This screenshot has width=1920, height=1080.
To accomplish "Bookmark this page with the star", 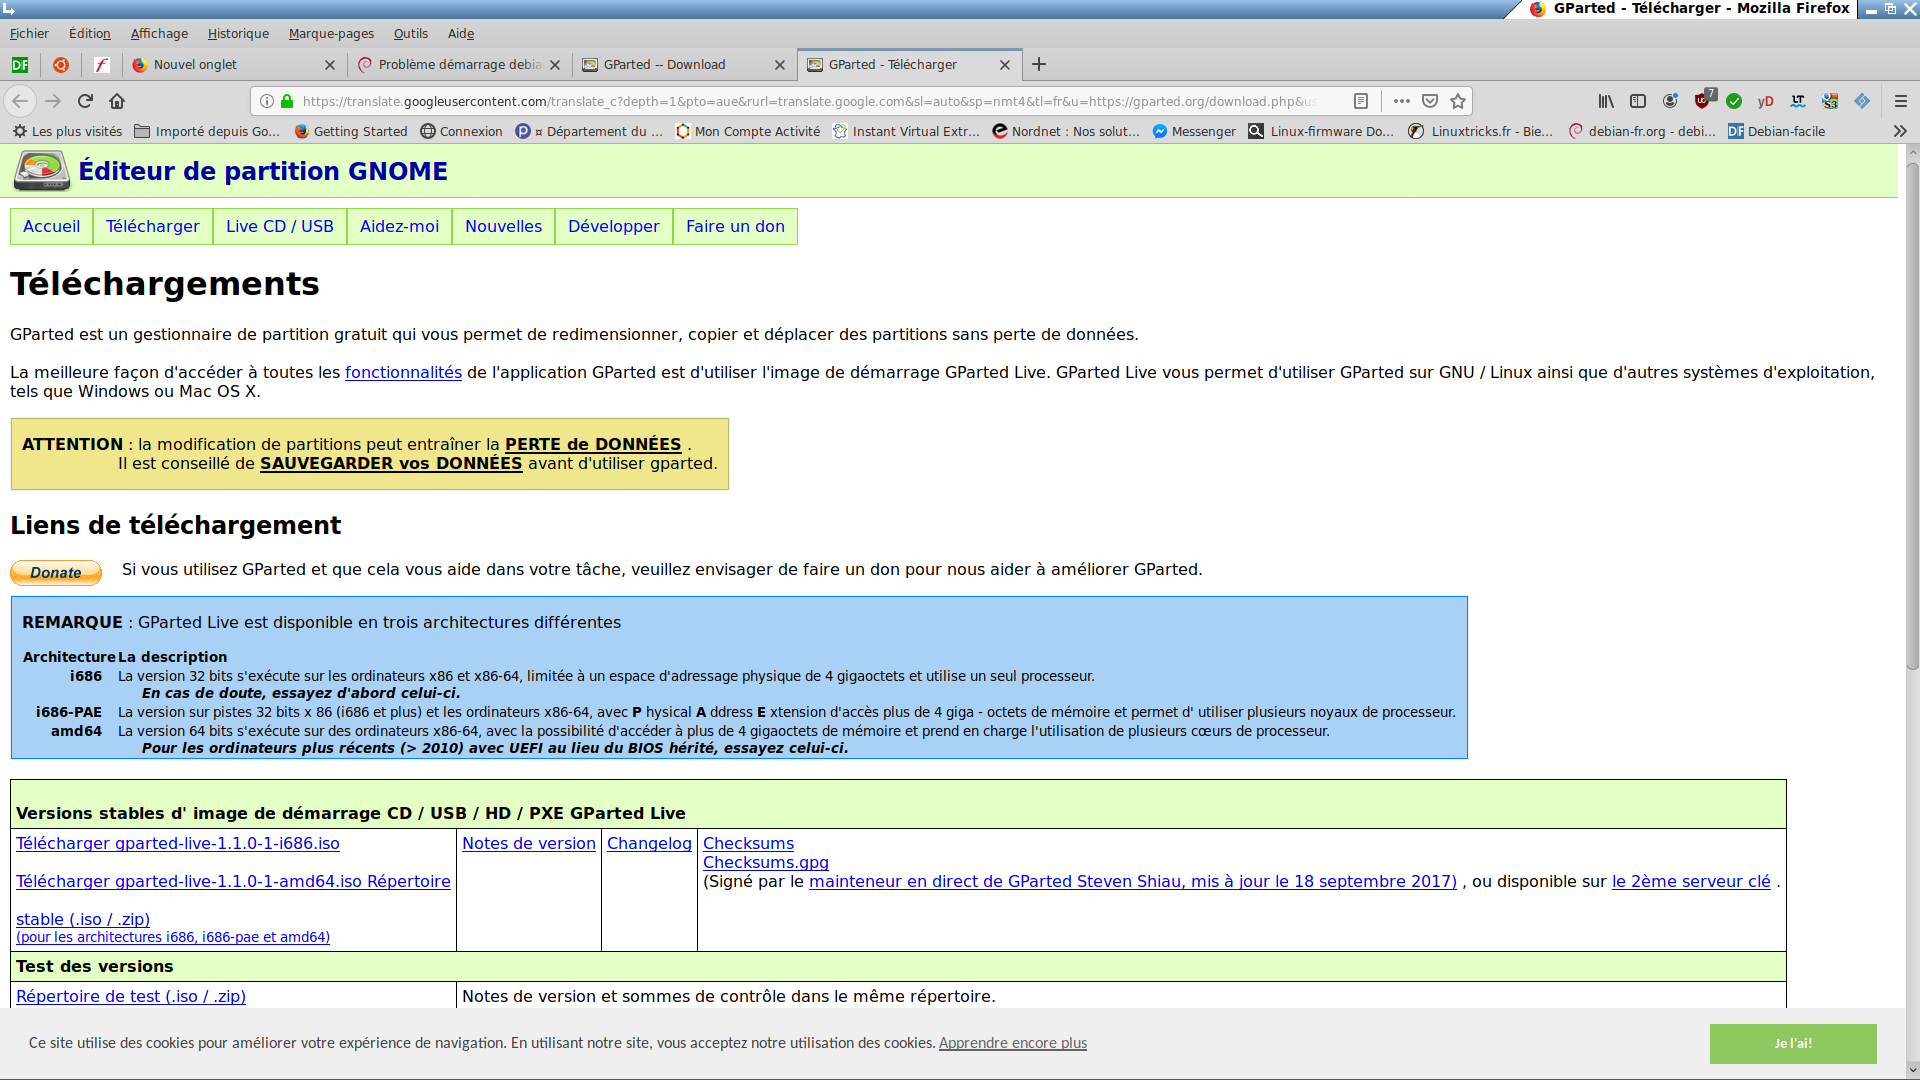I will point(1458,101).
